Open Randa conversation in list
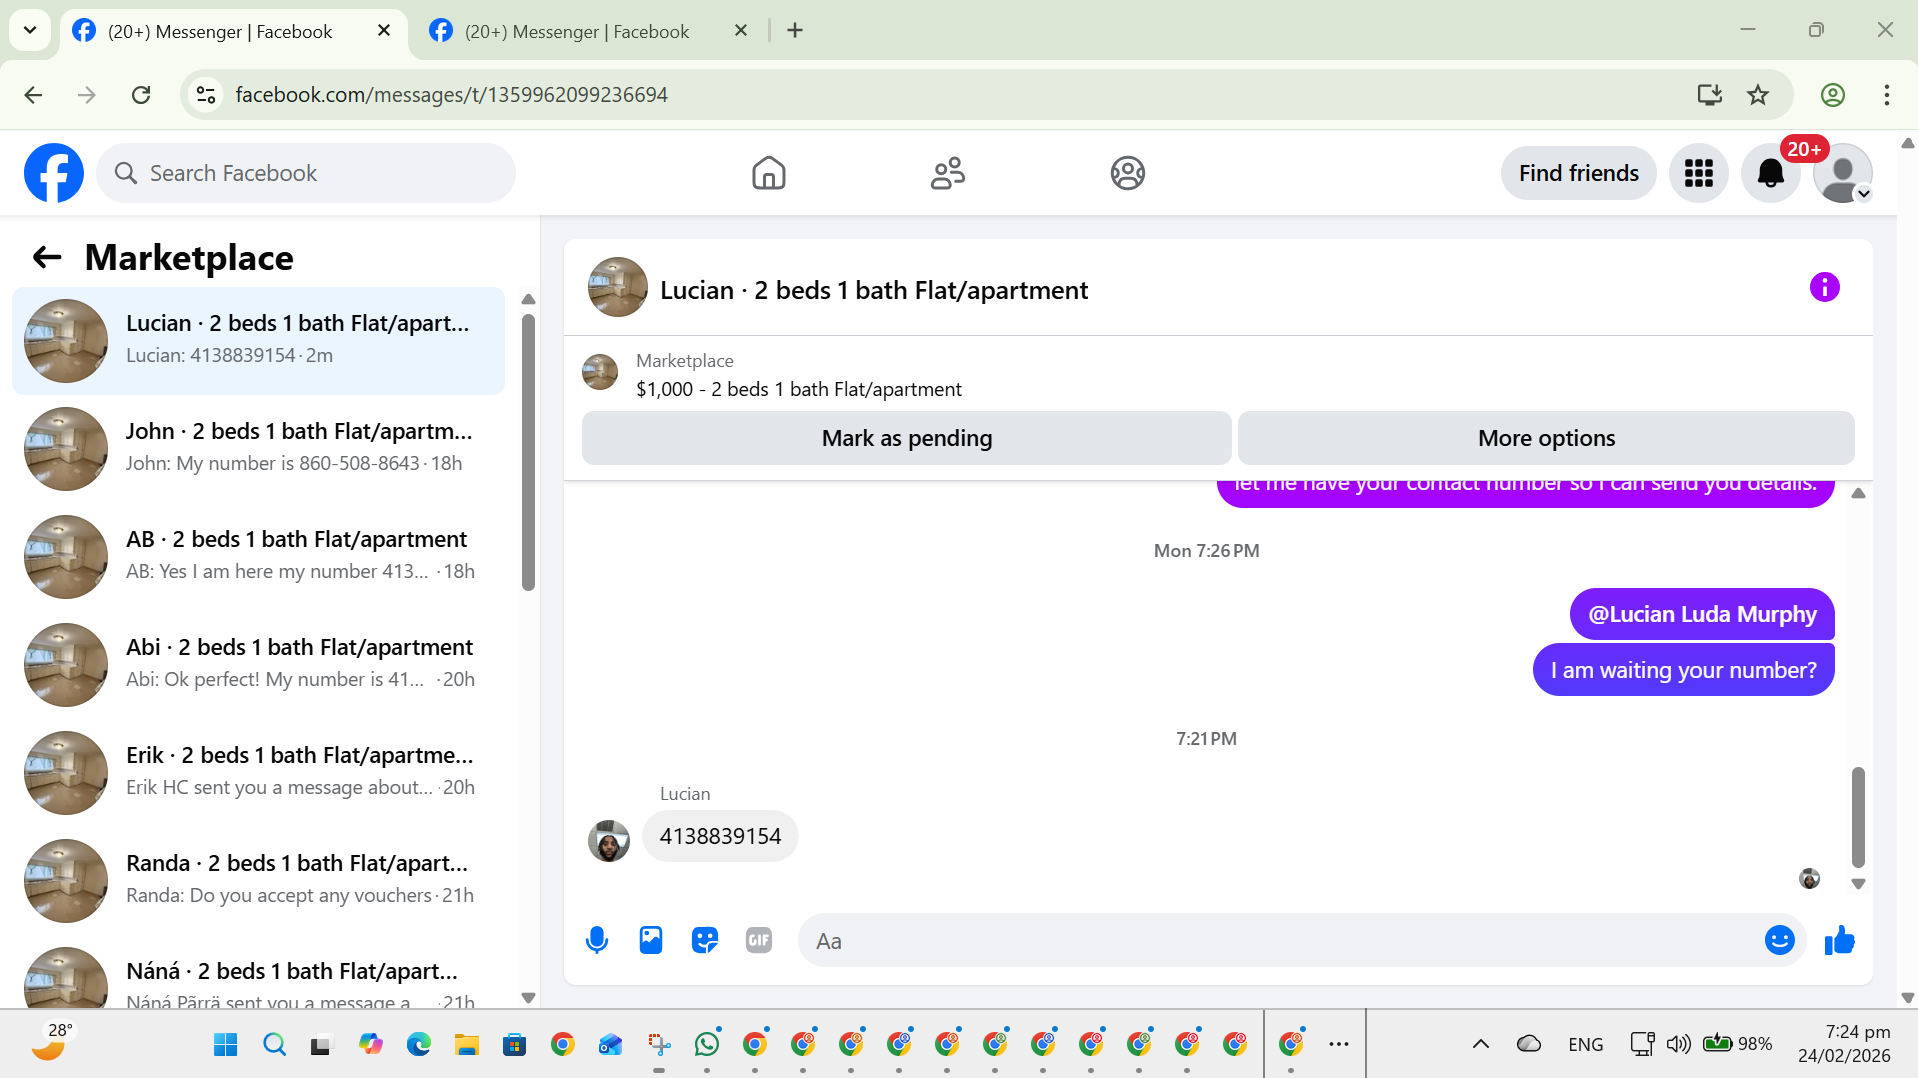 (x=258, y=881)
